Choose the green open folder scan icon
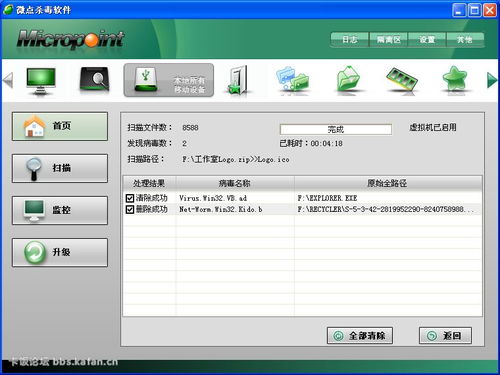The width and height of the screenshot is (500, 375). pyautogui.click(x=348, y=79)
